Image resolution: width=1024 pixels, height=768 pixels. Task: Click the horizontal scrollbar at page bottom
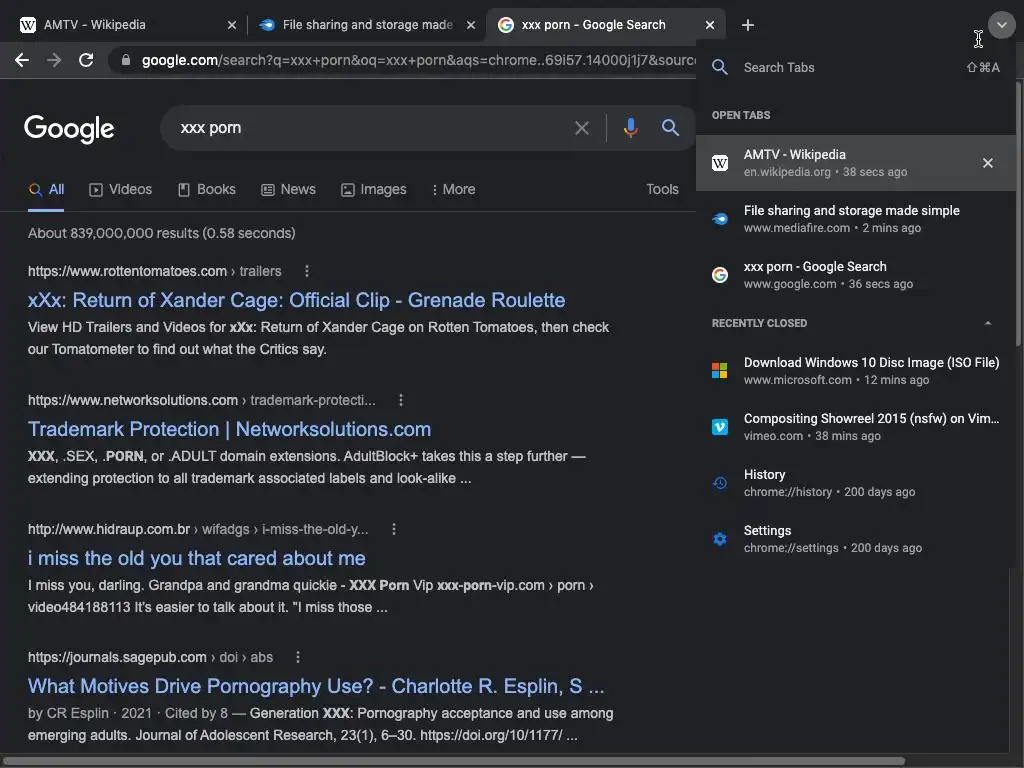(x=453, y=761)
